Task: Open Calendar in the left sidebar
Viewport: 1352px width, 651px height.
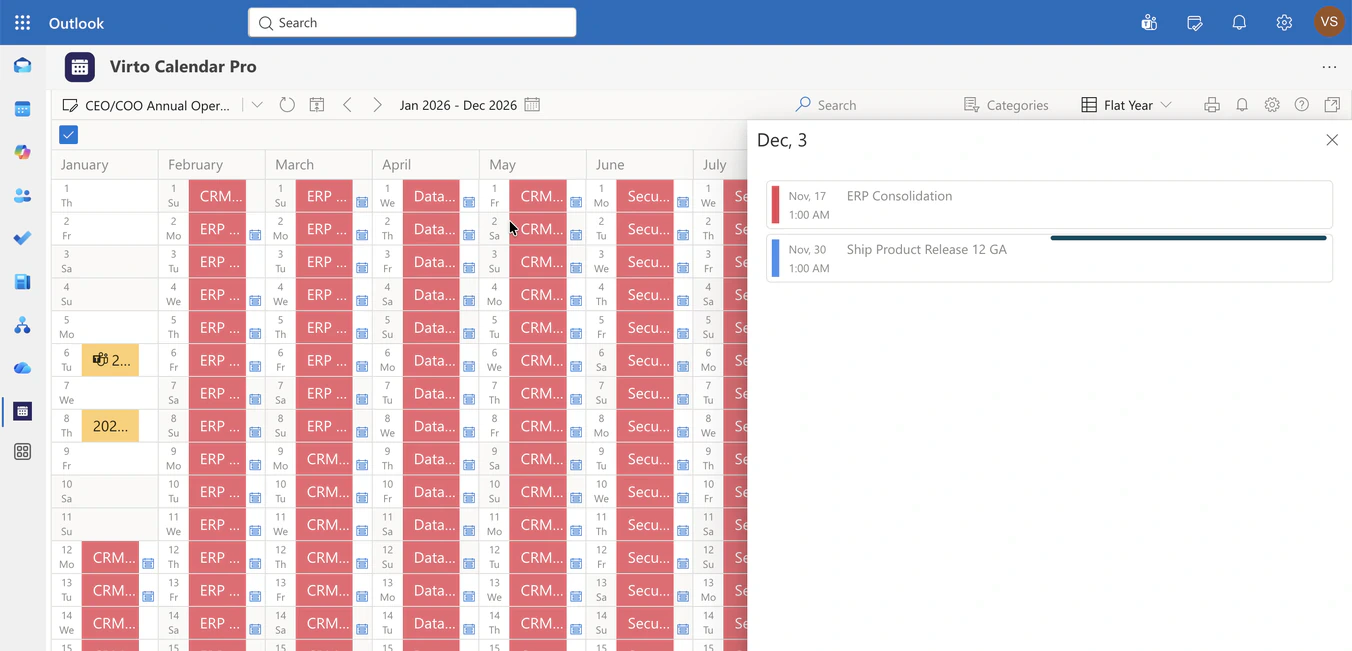Action: tap(22, 109)
